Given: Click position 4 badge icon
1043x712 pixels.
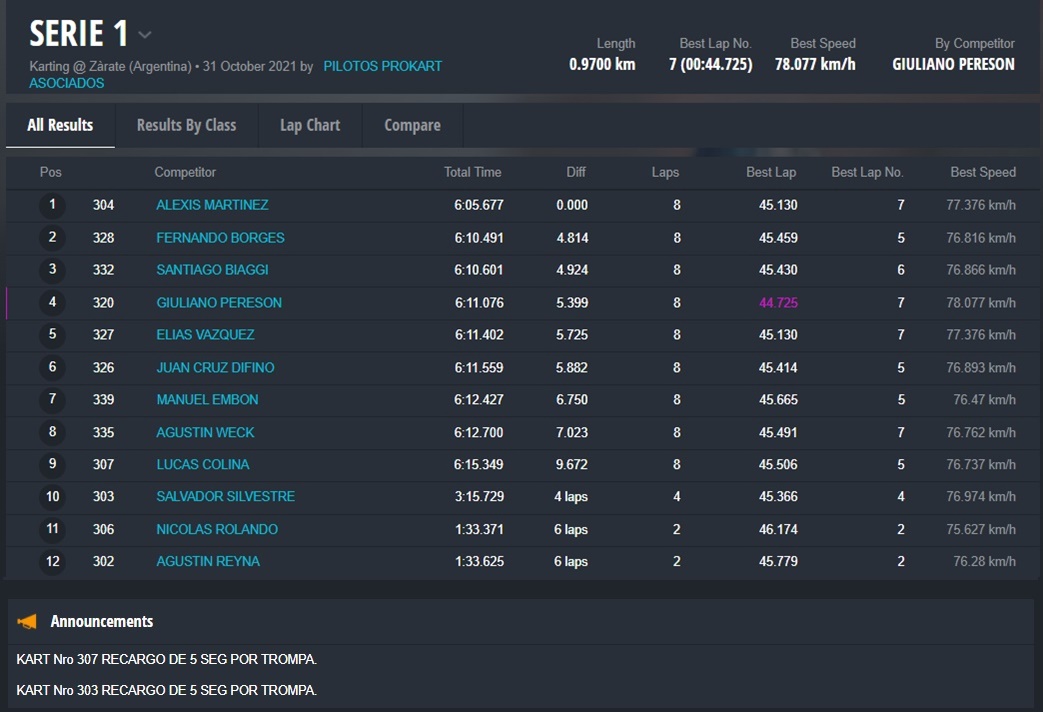Looking at the screenshot, I should 52,303.
